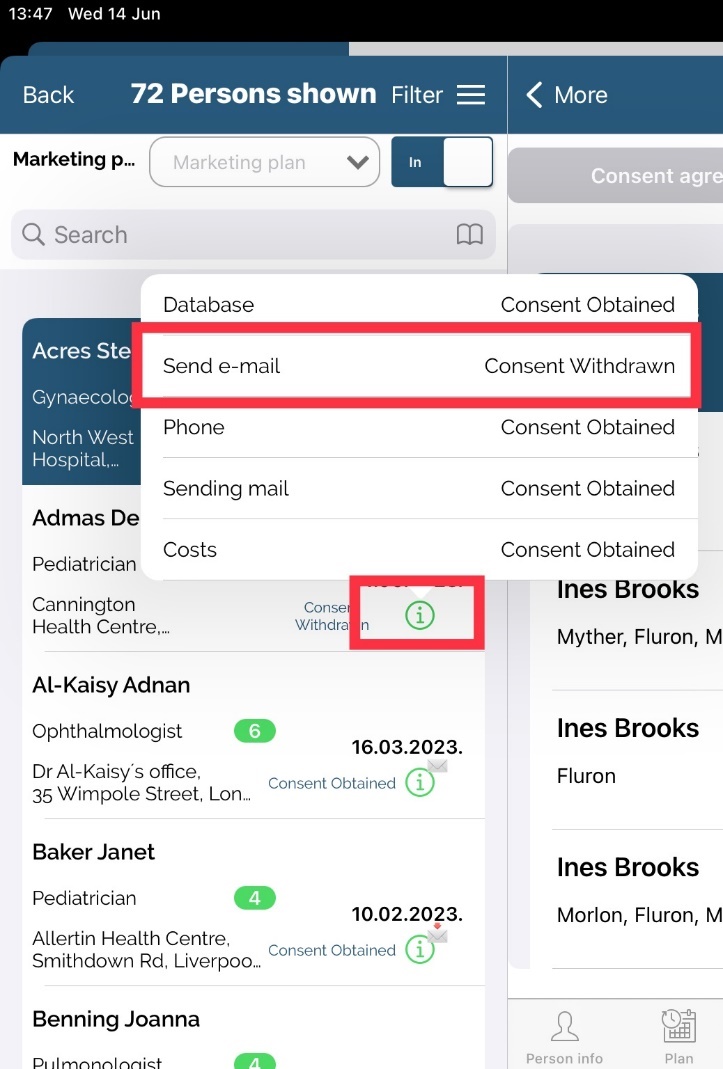Click the Search input field
The image size is (723, 1069).
240,235
